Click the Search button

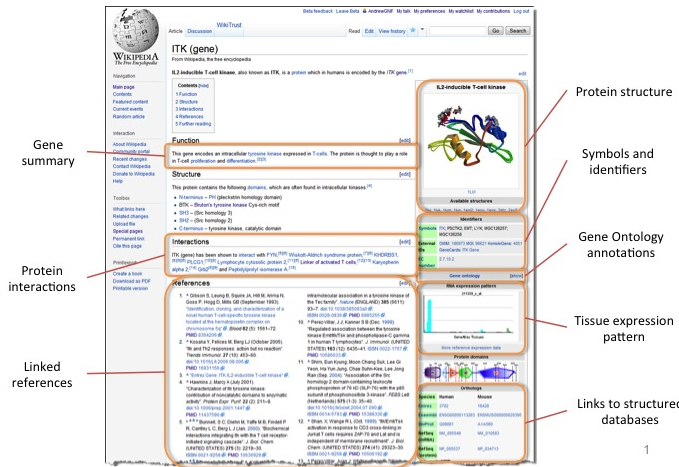tap(517, 31)
